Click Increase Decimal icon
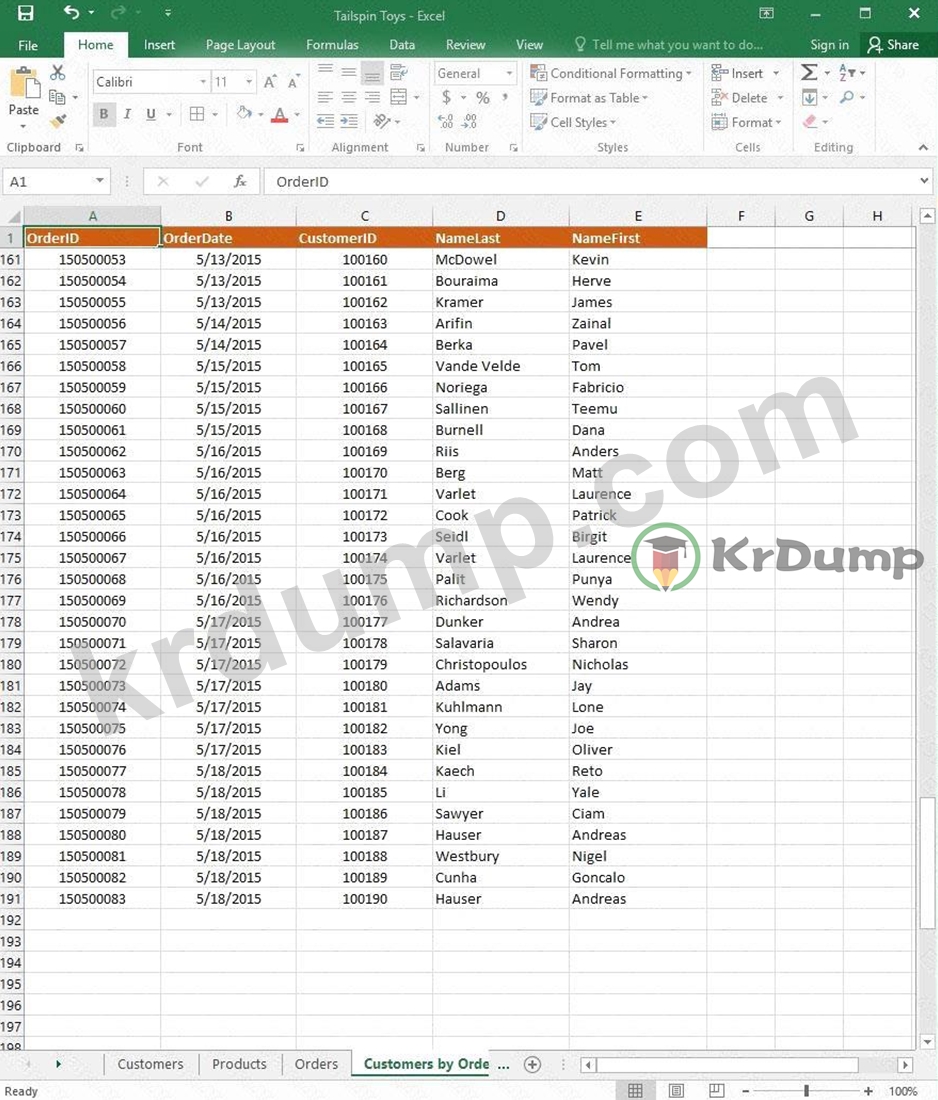The width and height of the screenshot is (938, 1100). tap(445, 121)
